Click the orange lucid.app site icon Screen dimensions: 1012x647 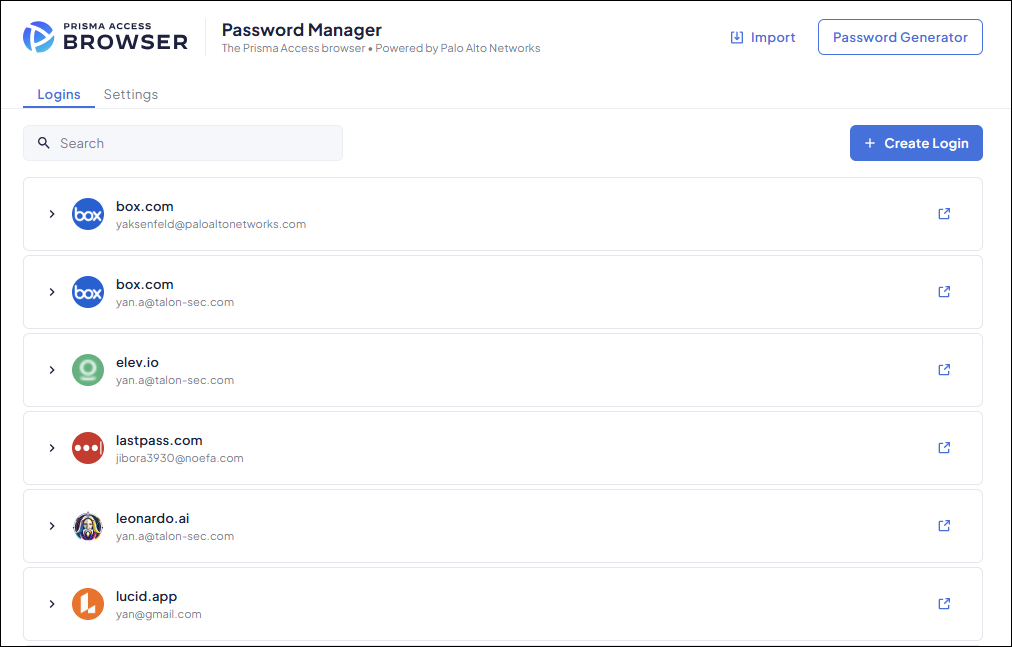[88, 604]
